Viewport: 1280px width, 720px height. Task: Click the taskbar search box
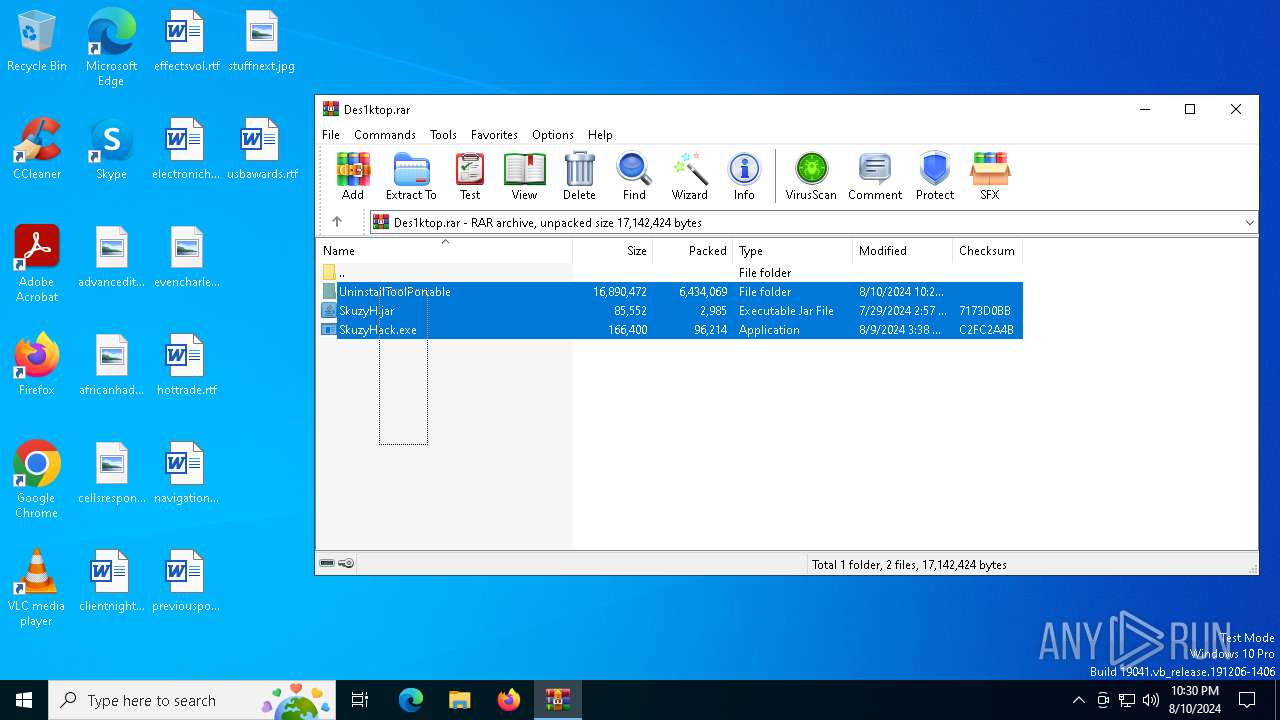(192, 700)
